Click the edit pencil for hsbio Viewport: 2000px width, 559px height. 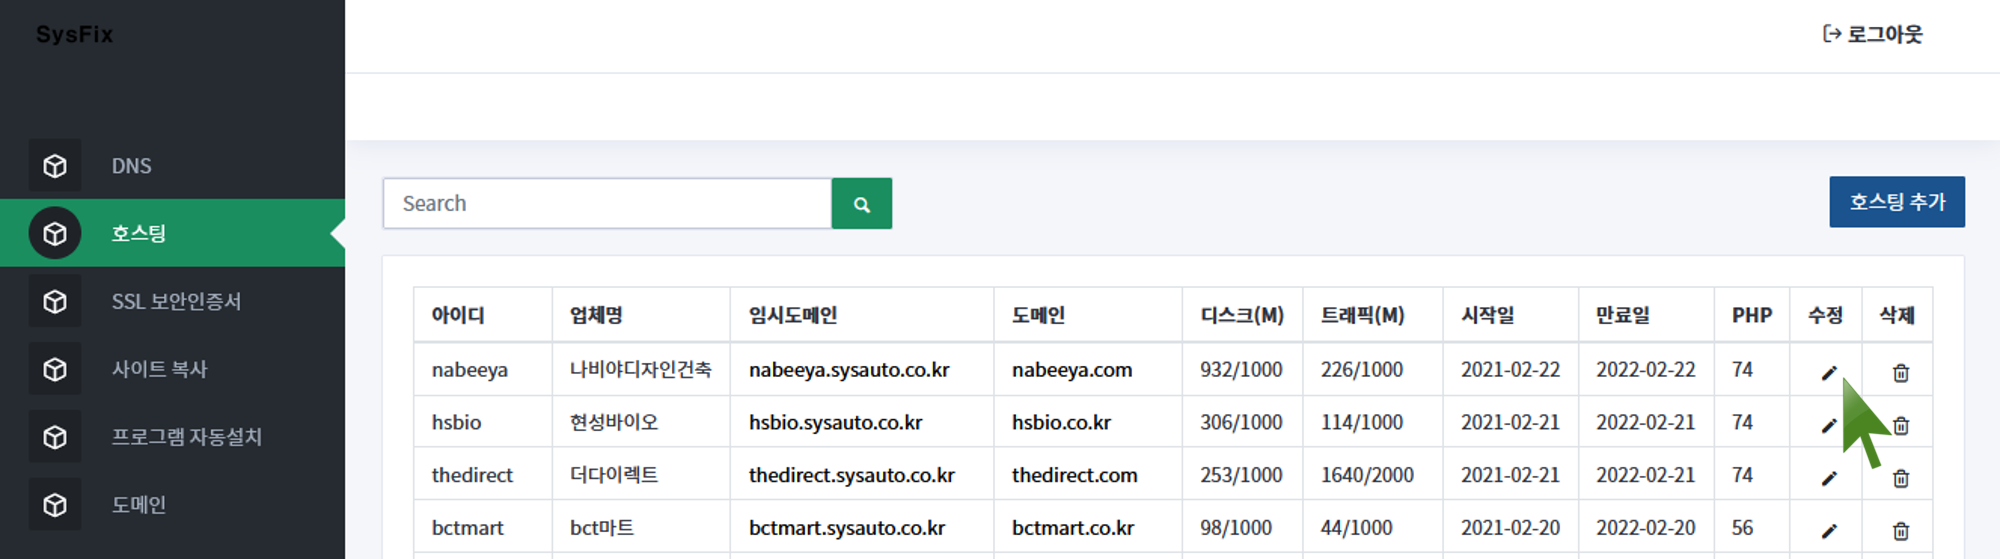tap(1828, 426)
